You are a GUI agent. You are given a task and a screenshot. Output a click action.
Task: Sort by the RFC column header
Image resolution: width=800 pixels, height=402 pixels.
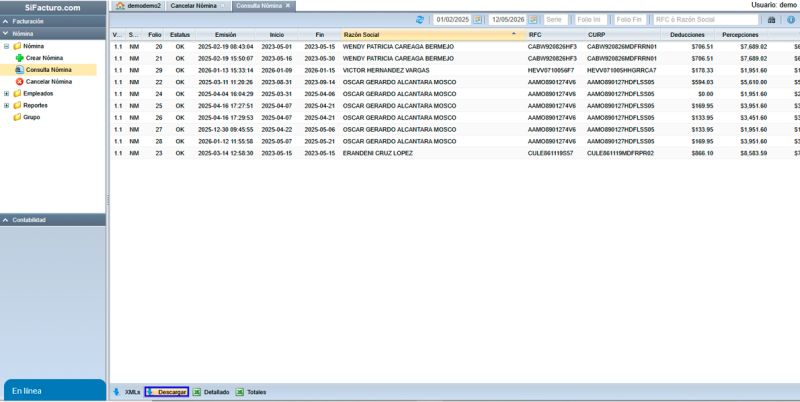click(555, 35)
